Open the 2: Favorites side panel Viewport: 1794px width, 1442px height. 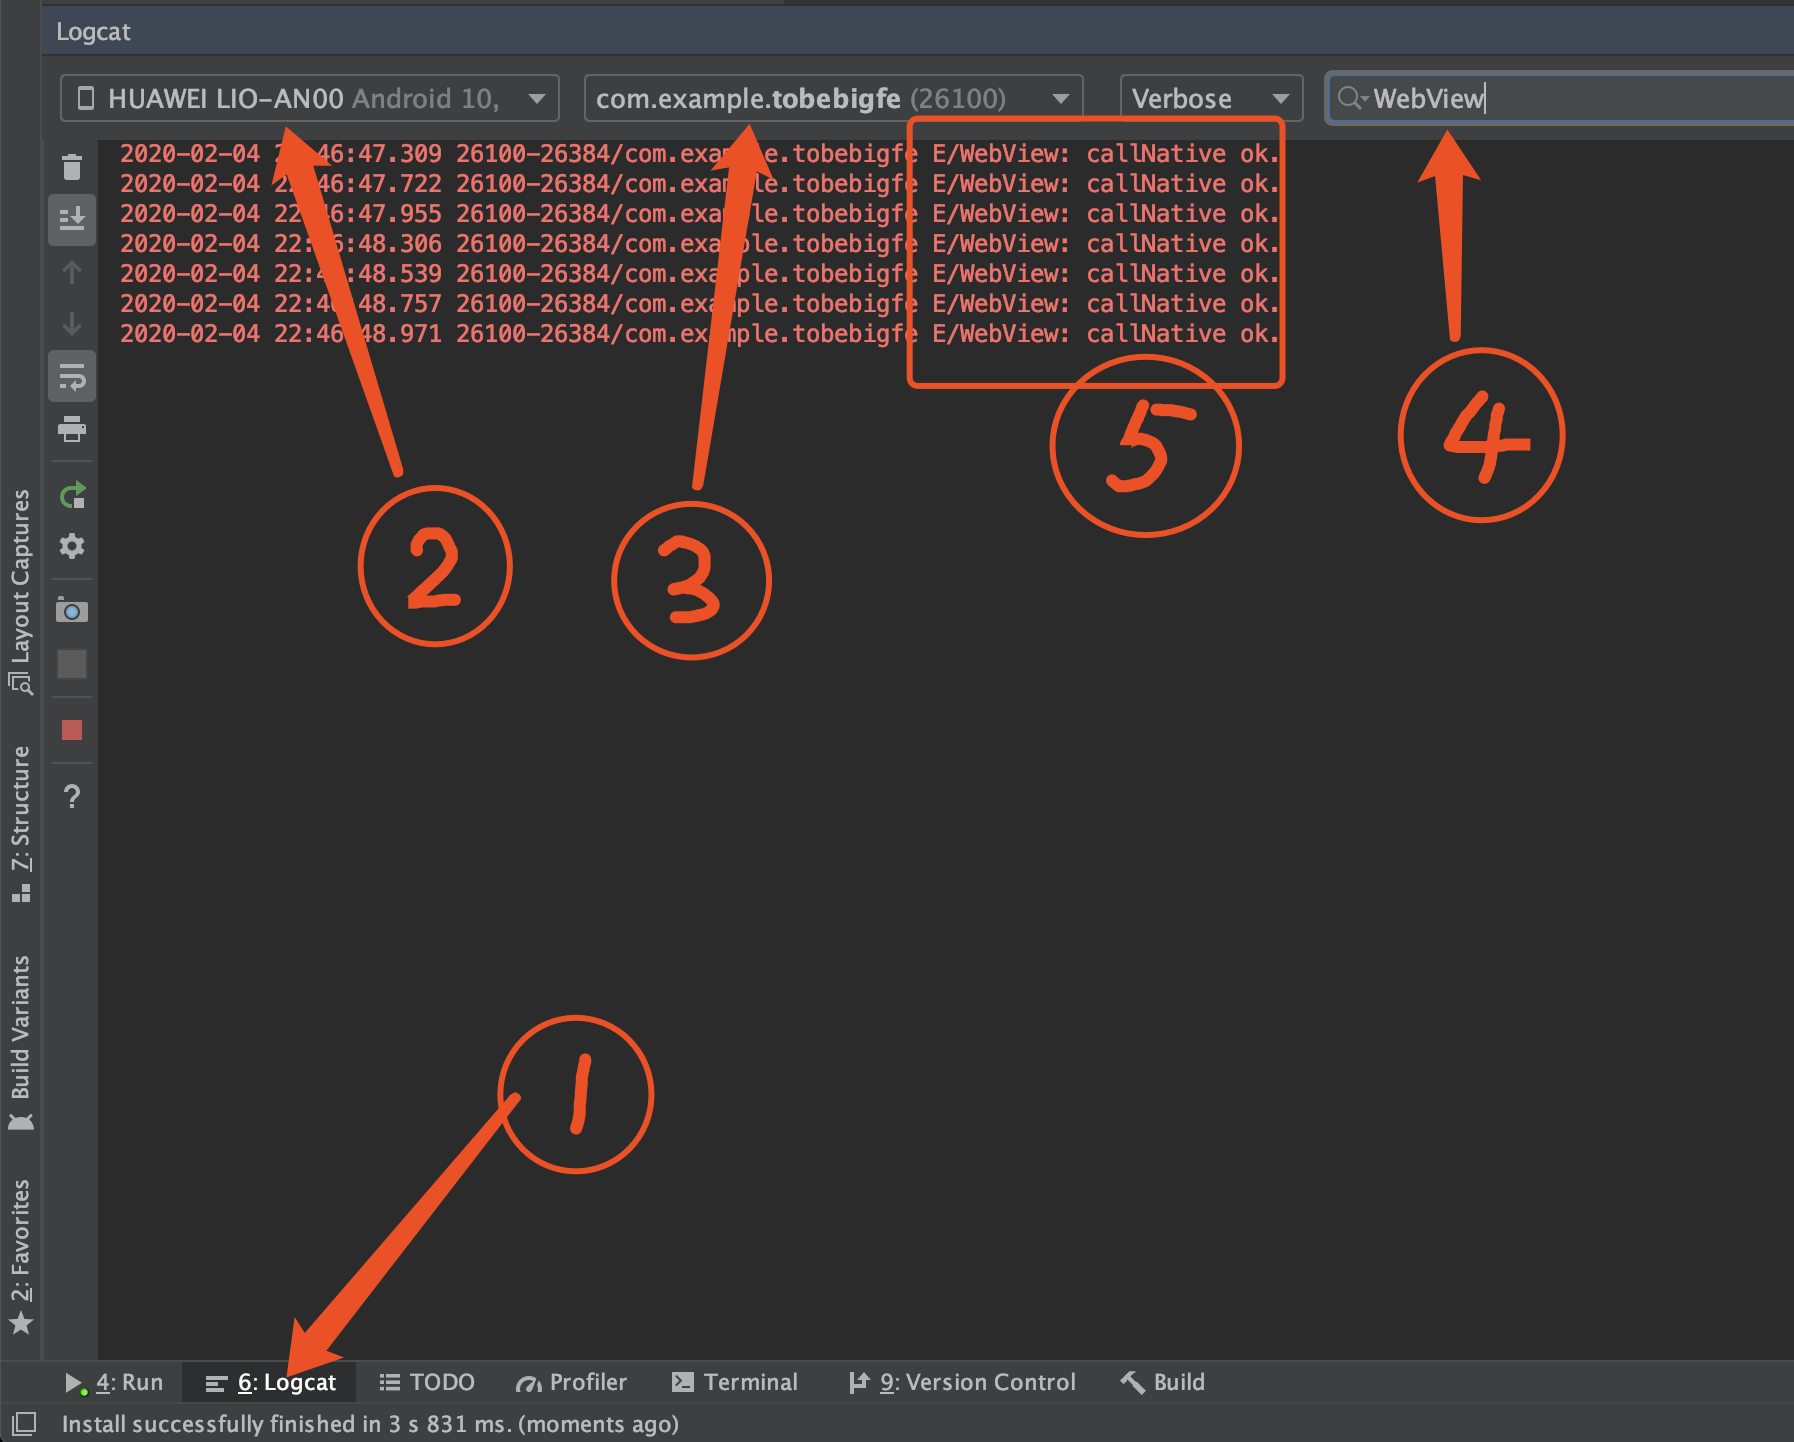point(20,1256)
